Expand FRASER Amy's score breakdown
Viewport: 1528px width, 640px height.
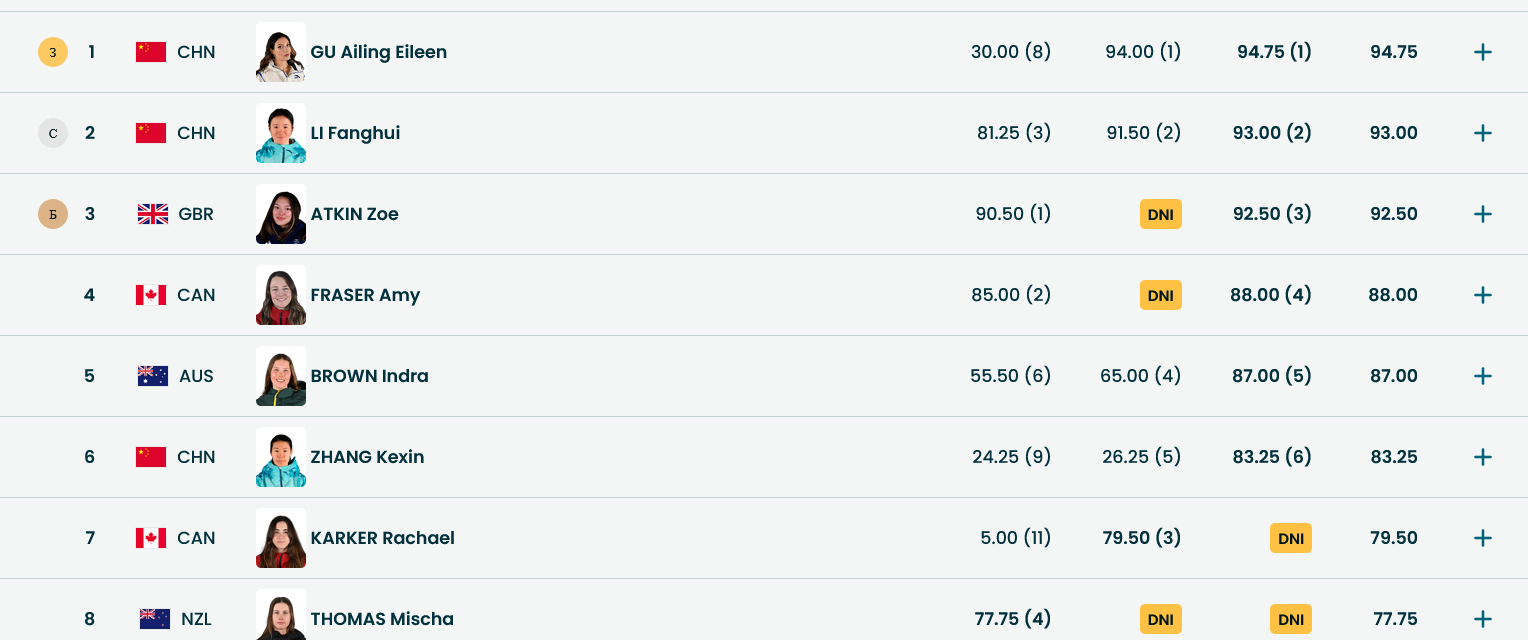[1482, 295]
